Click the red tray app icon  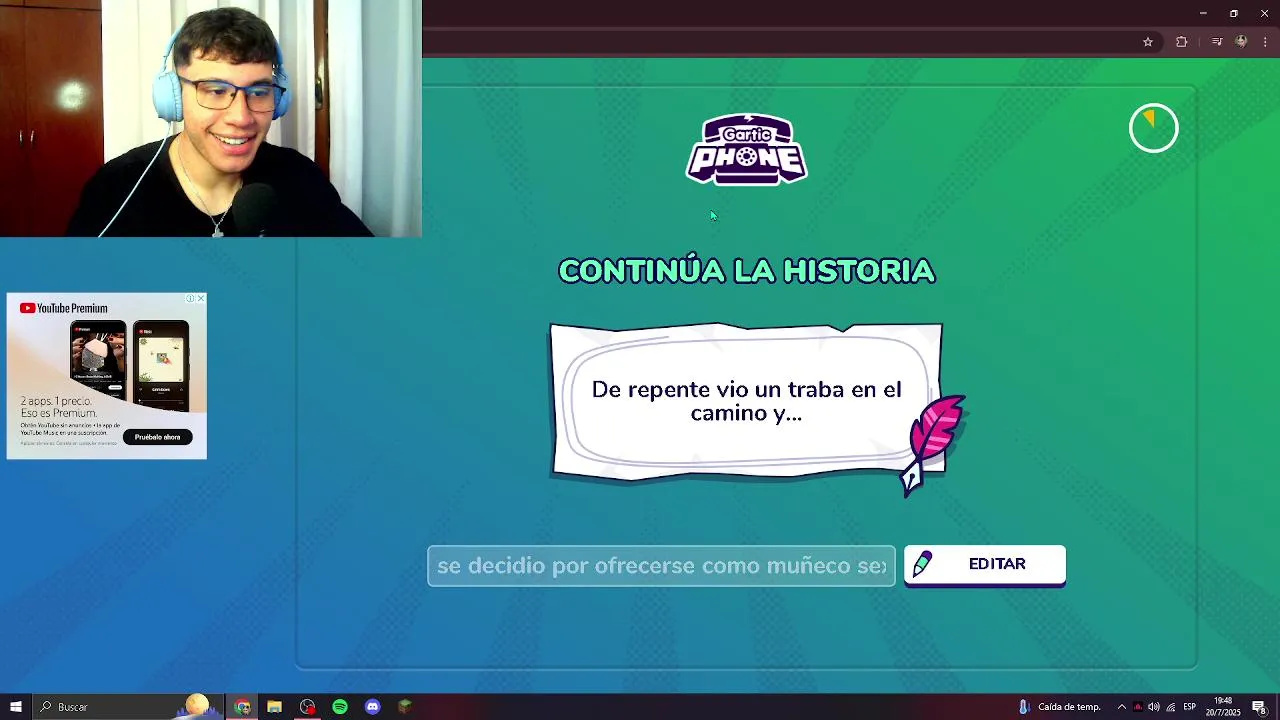click(1138, 707)
